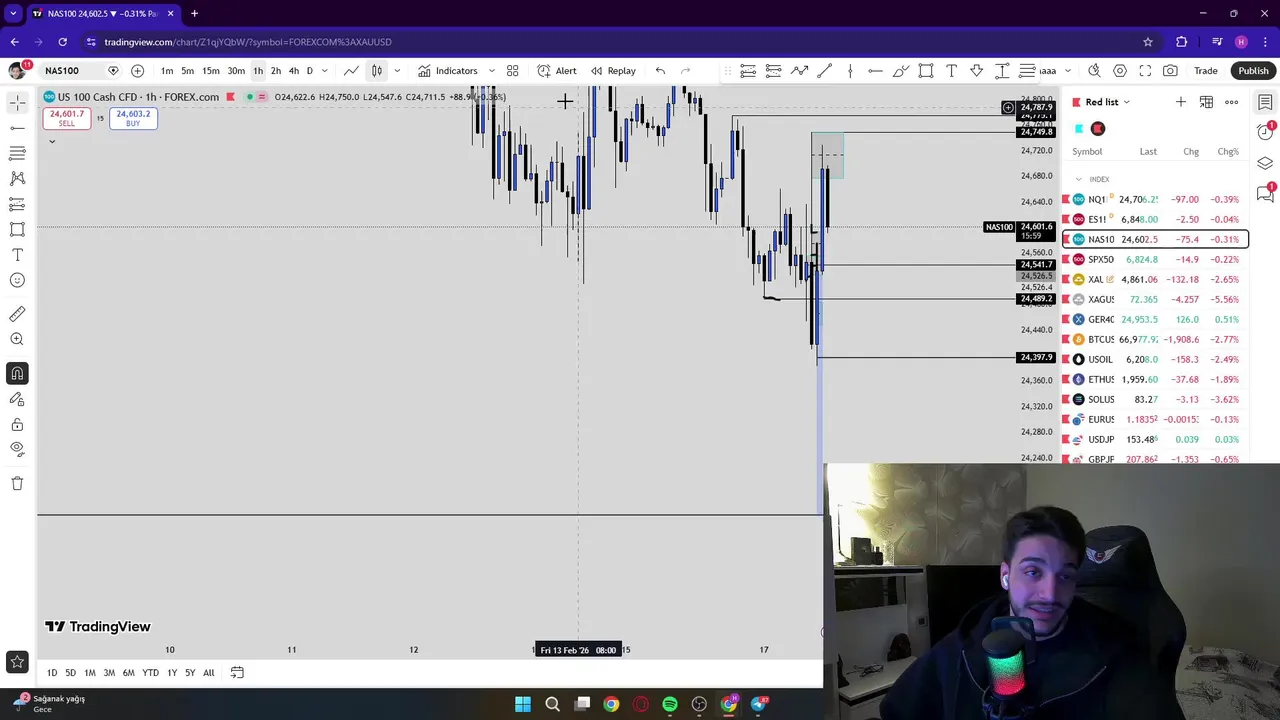Select the crosshair cursor tool
This screenshot has height=720, width=1280.
click(17, 102)
